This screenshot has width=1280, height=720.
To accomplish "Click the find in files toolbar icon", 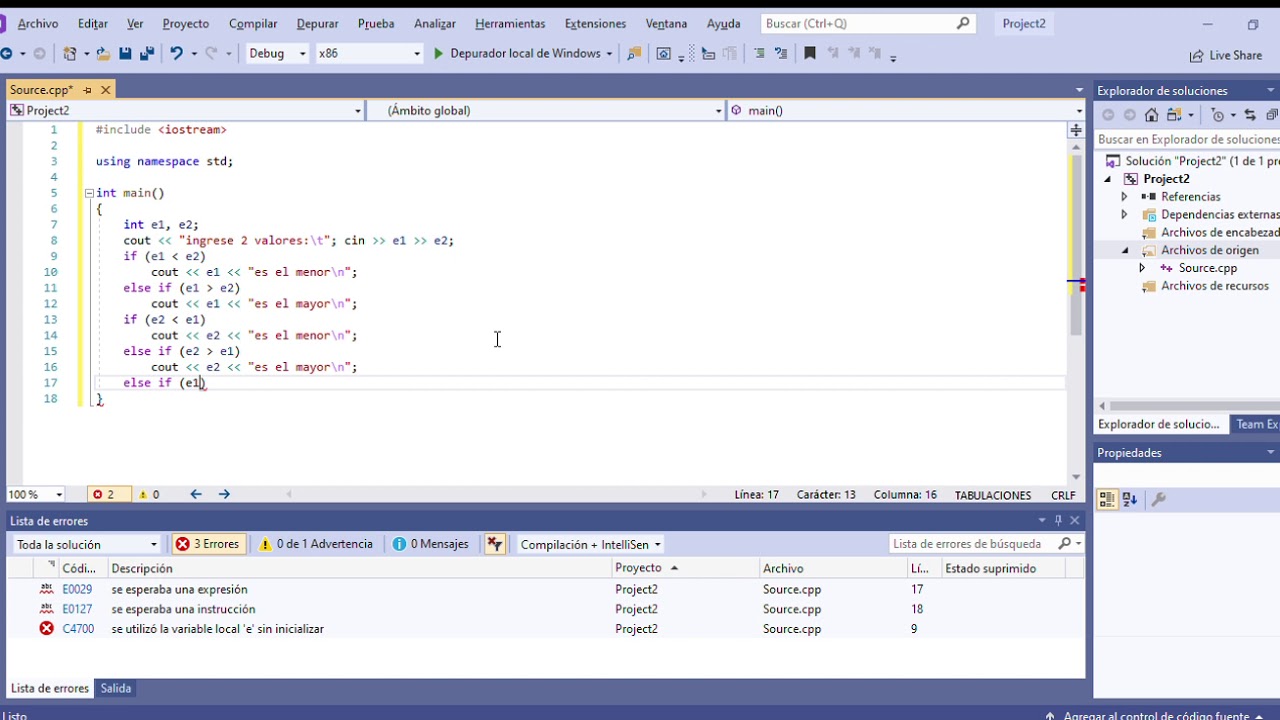I will pos(634,54).
